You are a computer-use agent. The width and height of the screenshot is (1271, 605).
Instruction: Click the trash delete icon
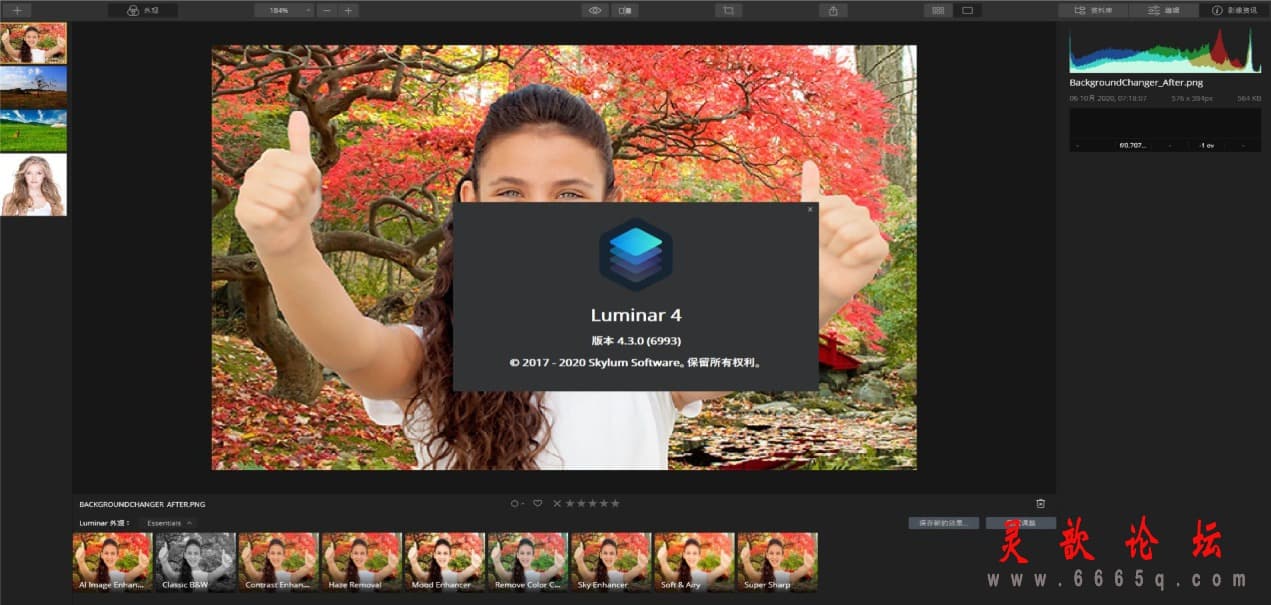(x=1041, y=503)
